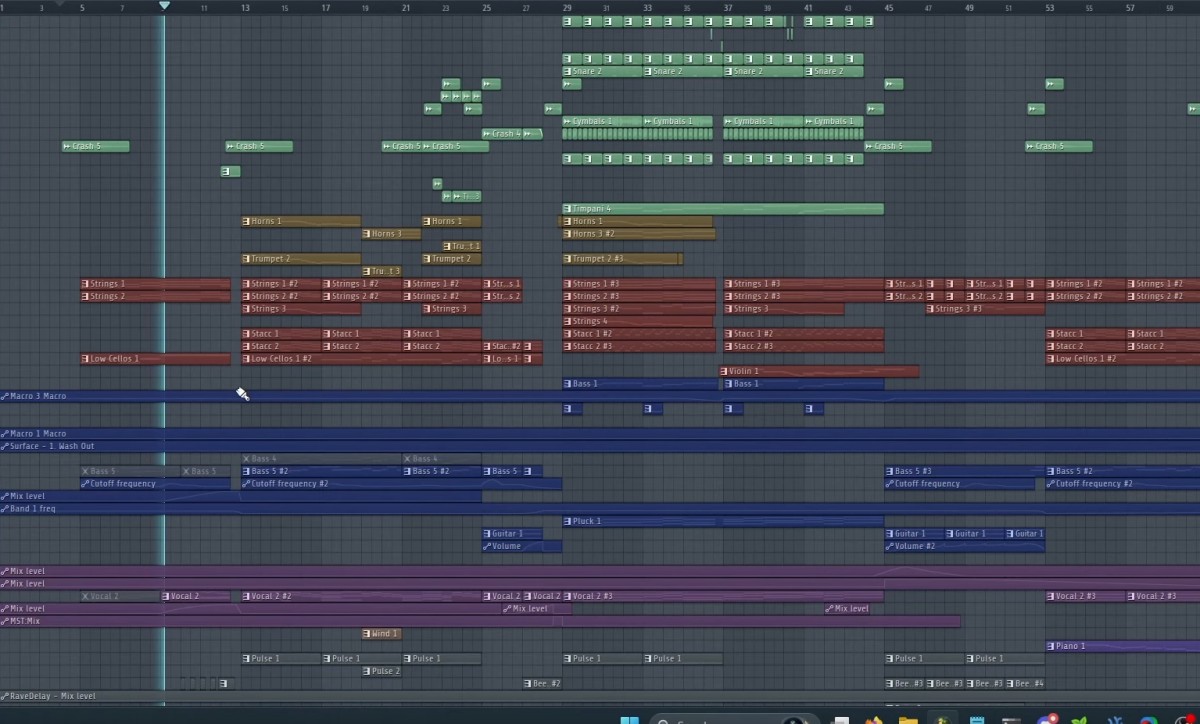Click the Wind 1 clip's pattern icon

(x=367, y=634)
